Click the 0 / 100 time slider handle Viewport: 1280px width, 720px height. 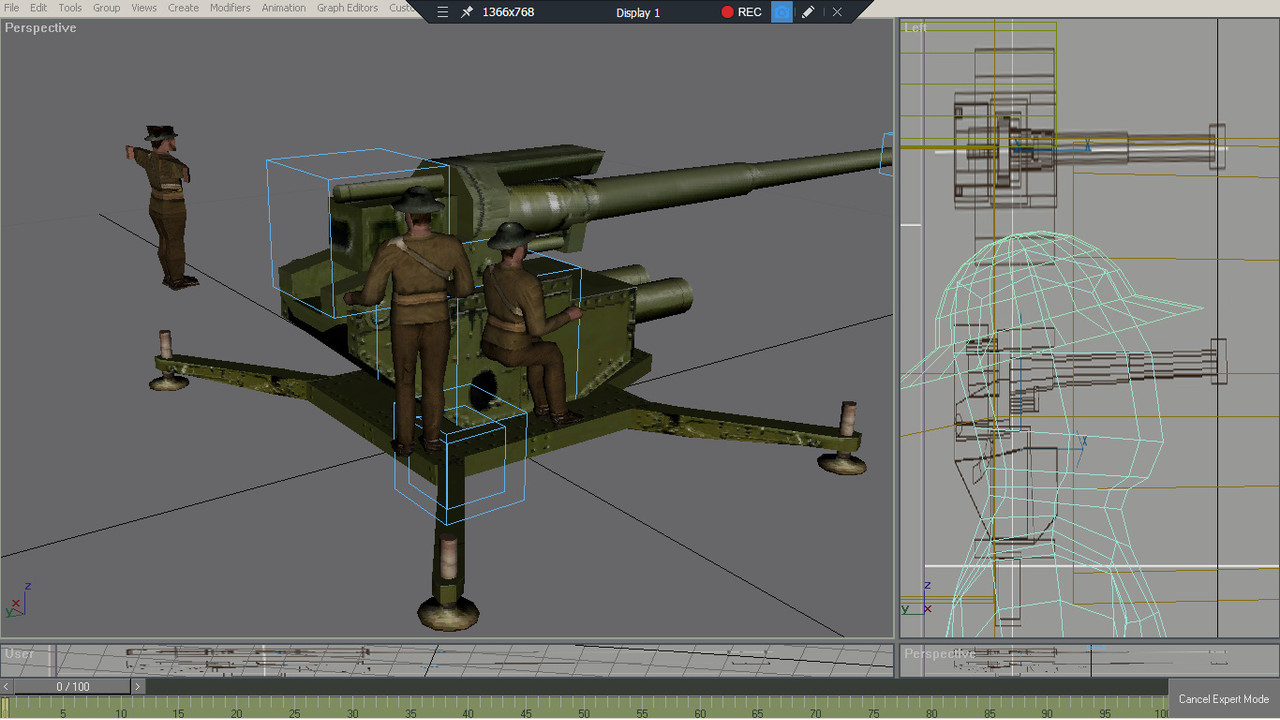click(x=72, y=687)
